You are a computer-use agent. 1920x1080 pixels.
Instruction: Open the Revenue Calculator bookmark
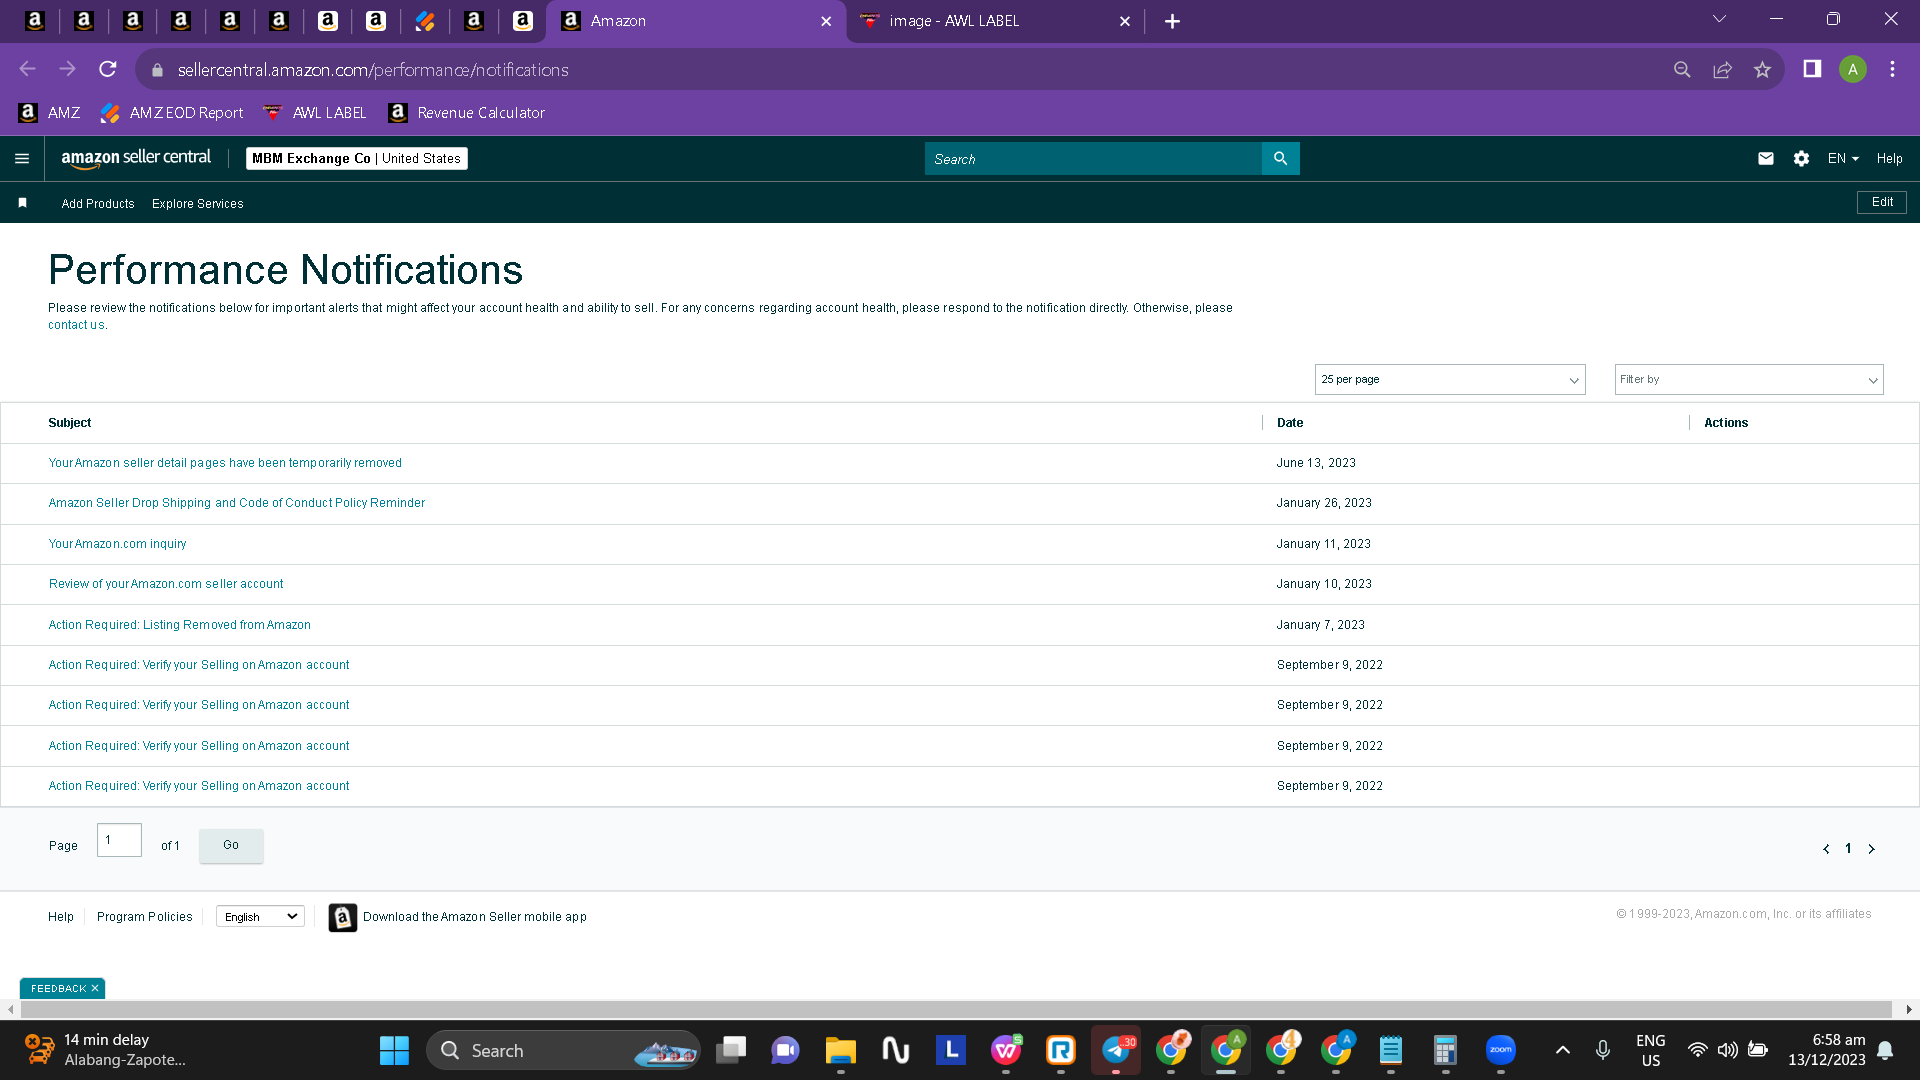coord(467,113)
